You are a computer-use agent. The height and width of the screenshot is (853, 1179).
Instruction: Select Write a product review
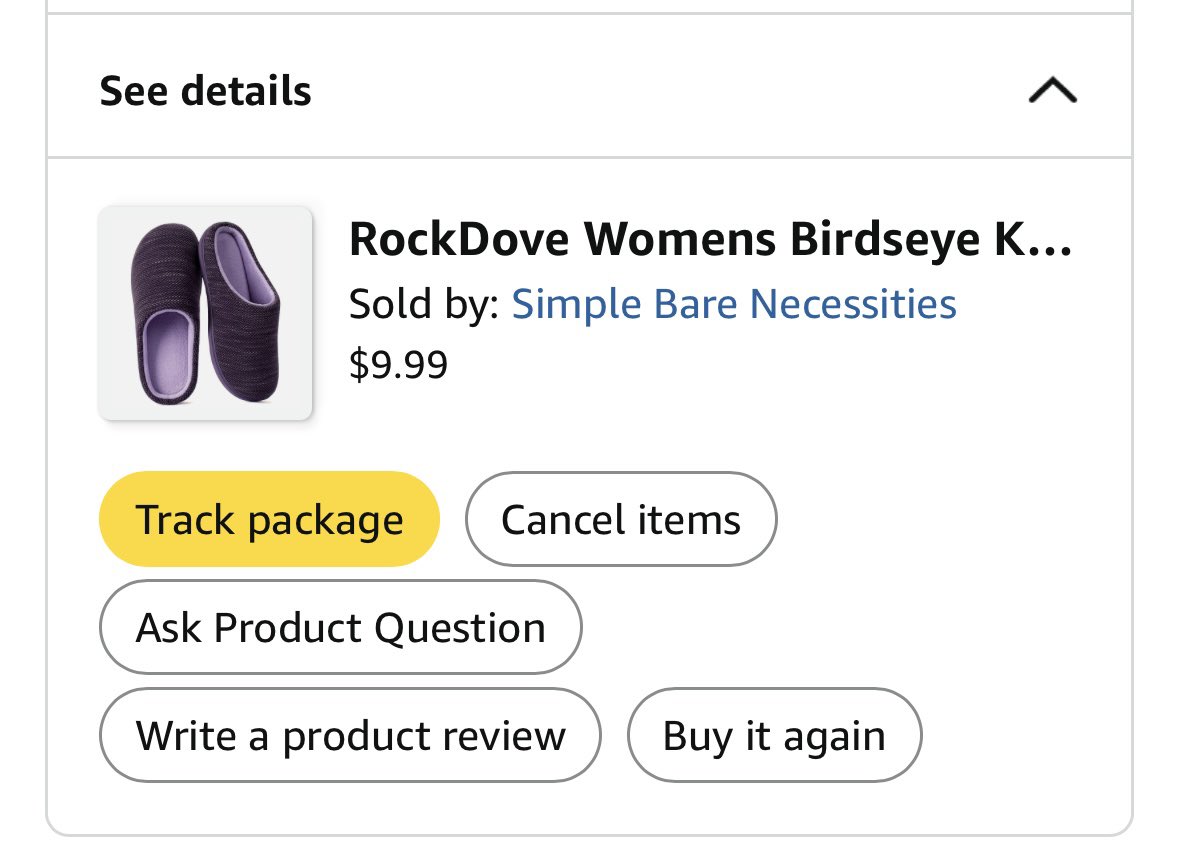(350, 736)
